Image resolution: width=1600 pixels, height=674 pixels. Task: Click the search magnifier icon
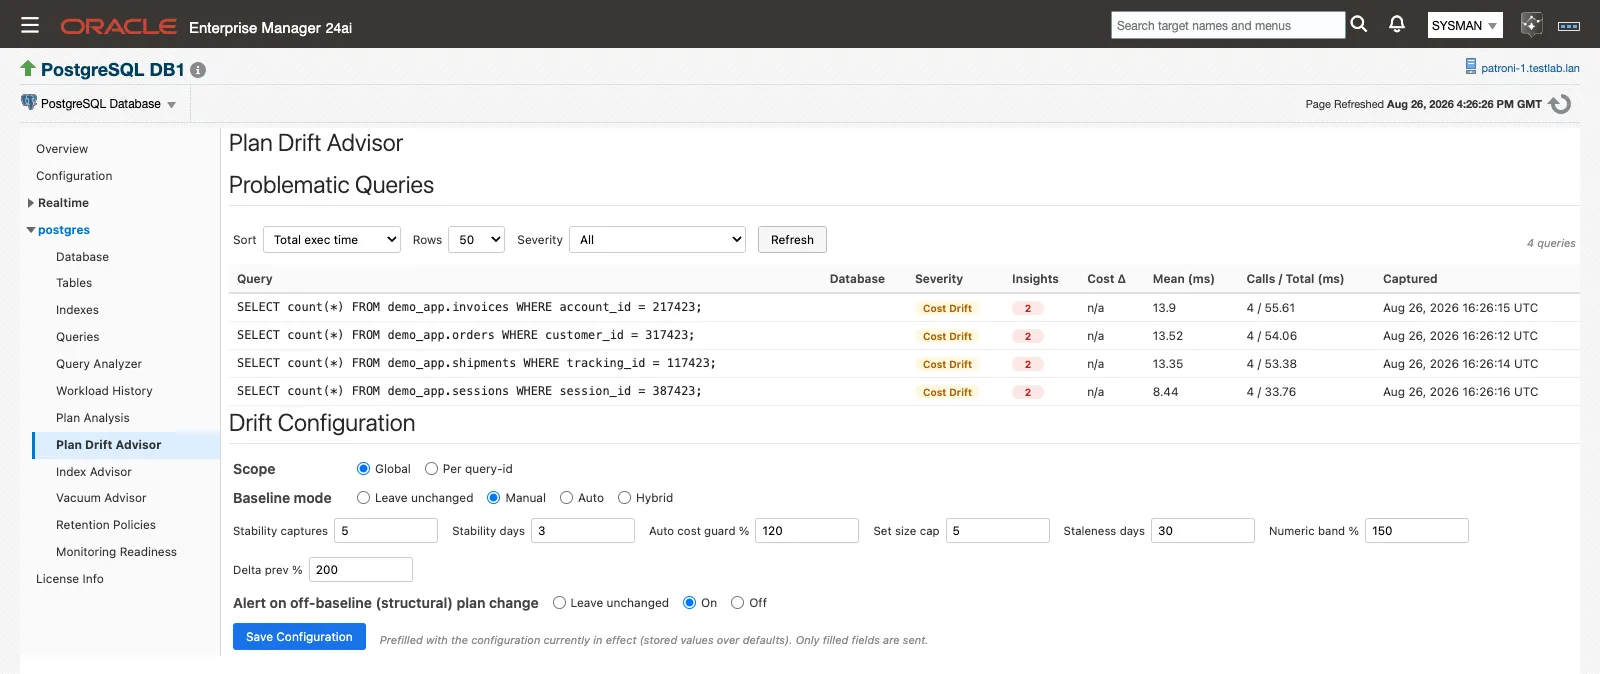(1358, 24)
